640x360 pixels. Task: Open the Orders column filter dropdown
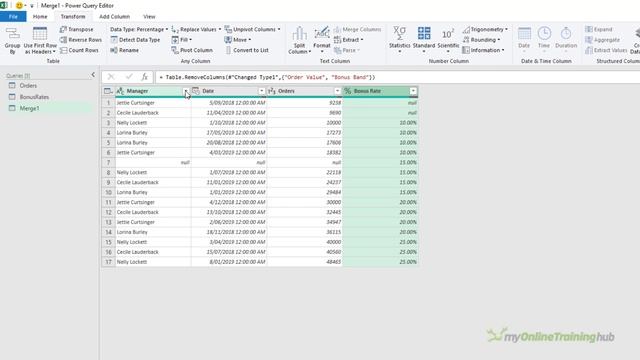[x=338, y=91]
